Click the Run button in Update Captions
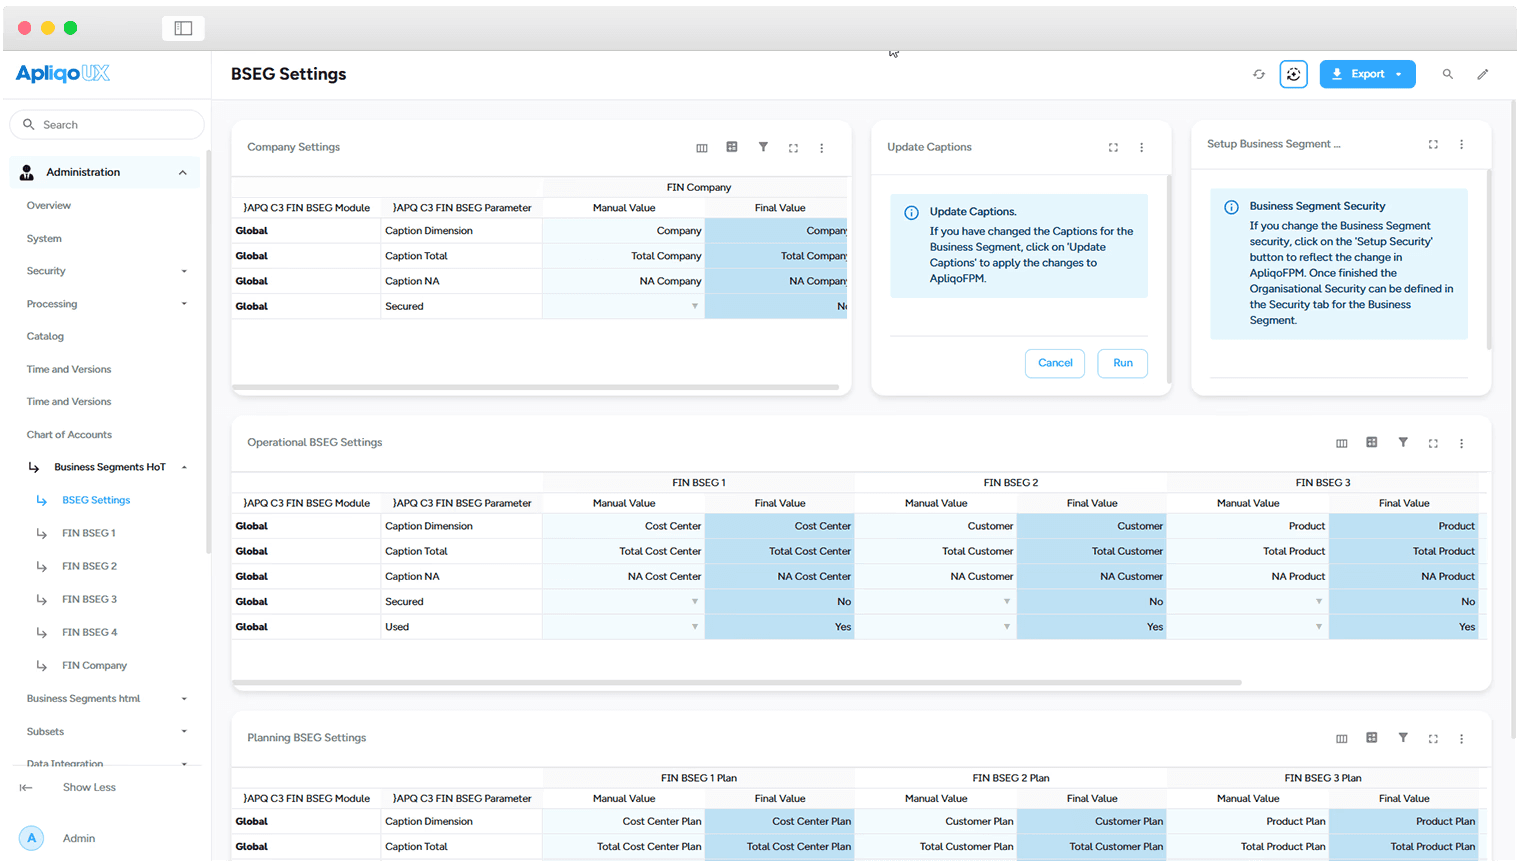 coord(1123,363)
